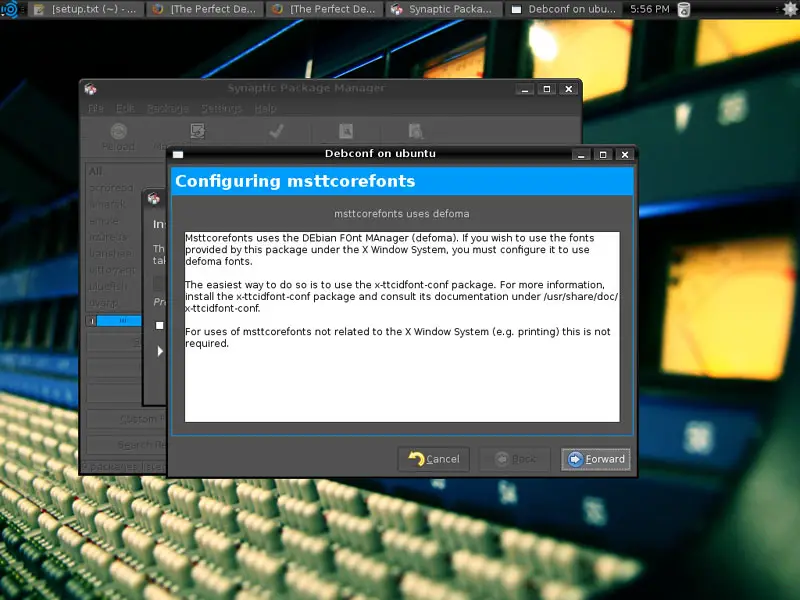
Task: Select the All category in Synaptic
Action: 95,171
